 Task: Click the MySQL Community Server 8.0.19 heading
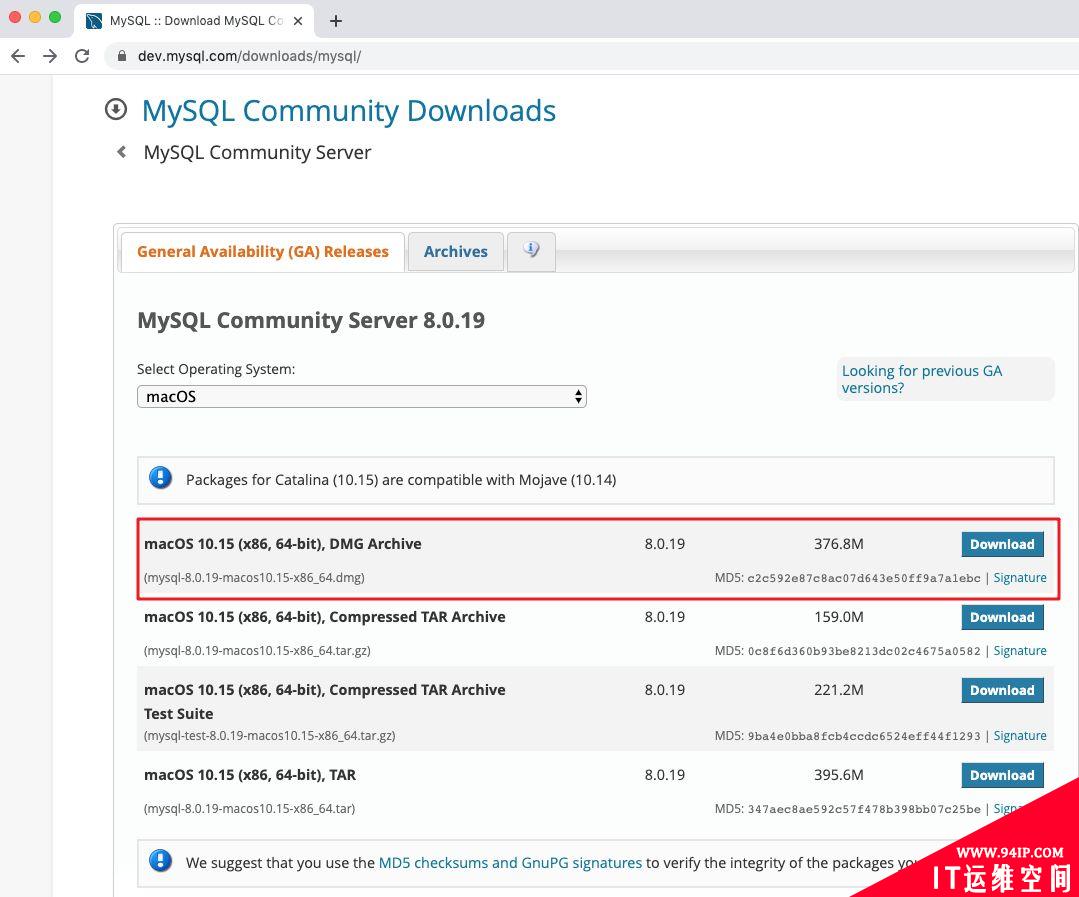(311, 320)
